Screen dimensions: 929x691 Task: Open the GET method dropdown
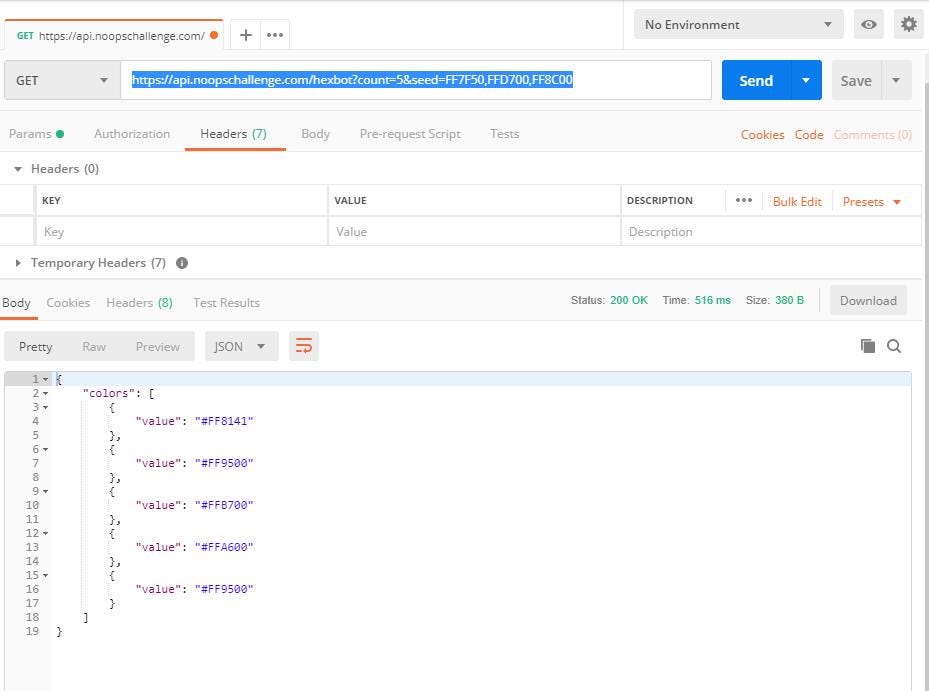click(62, 80)
